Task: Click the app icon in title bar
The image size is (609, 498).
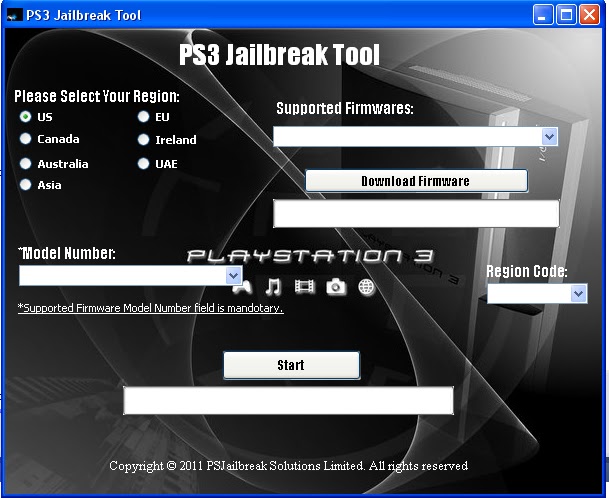Action: point(14,16)
